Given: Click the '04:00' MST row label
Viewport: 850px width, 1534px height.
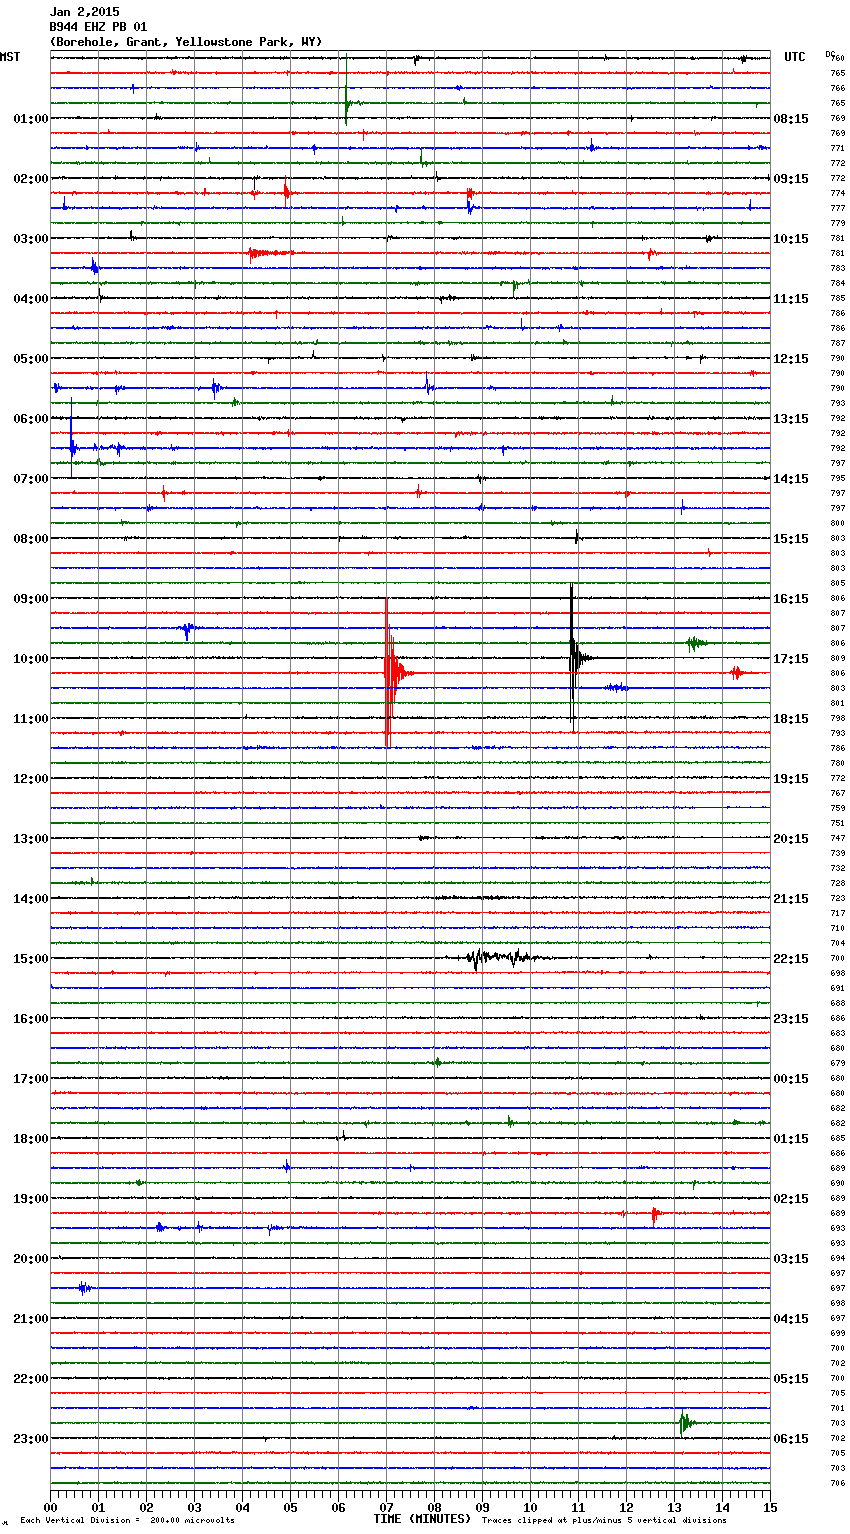Looking at the screenshot, I should 31,299.
